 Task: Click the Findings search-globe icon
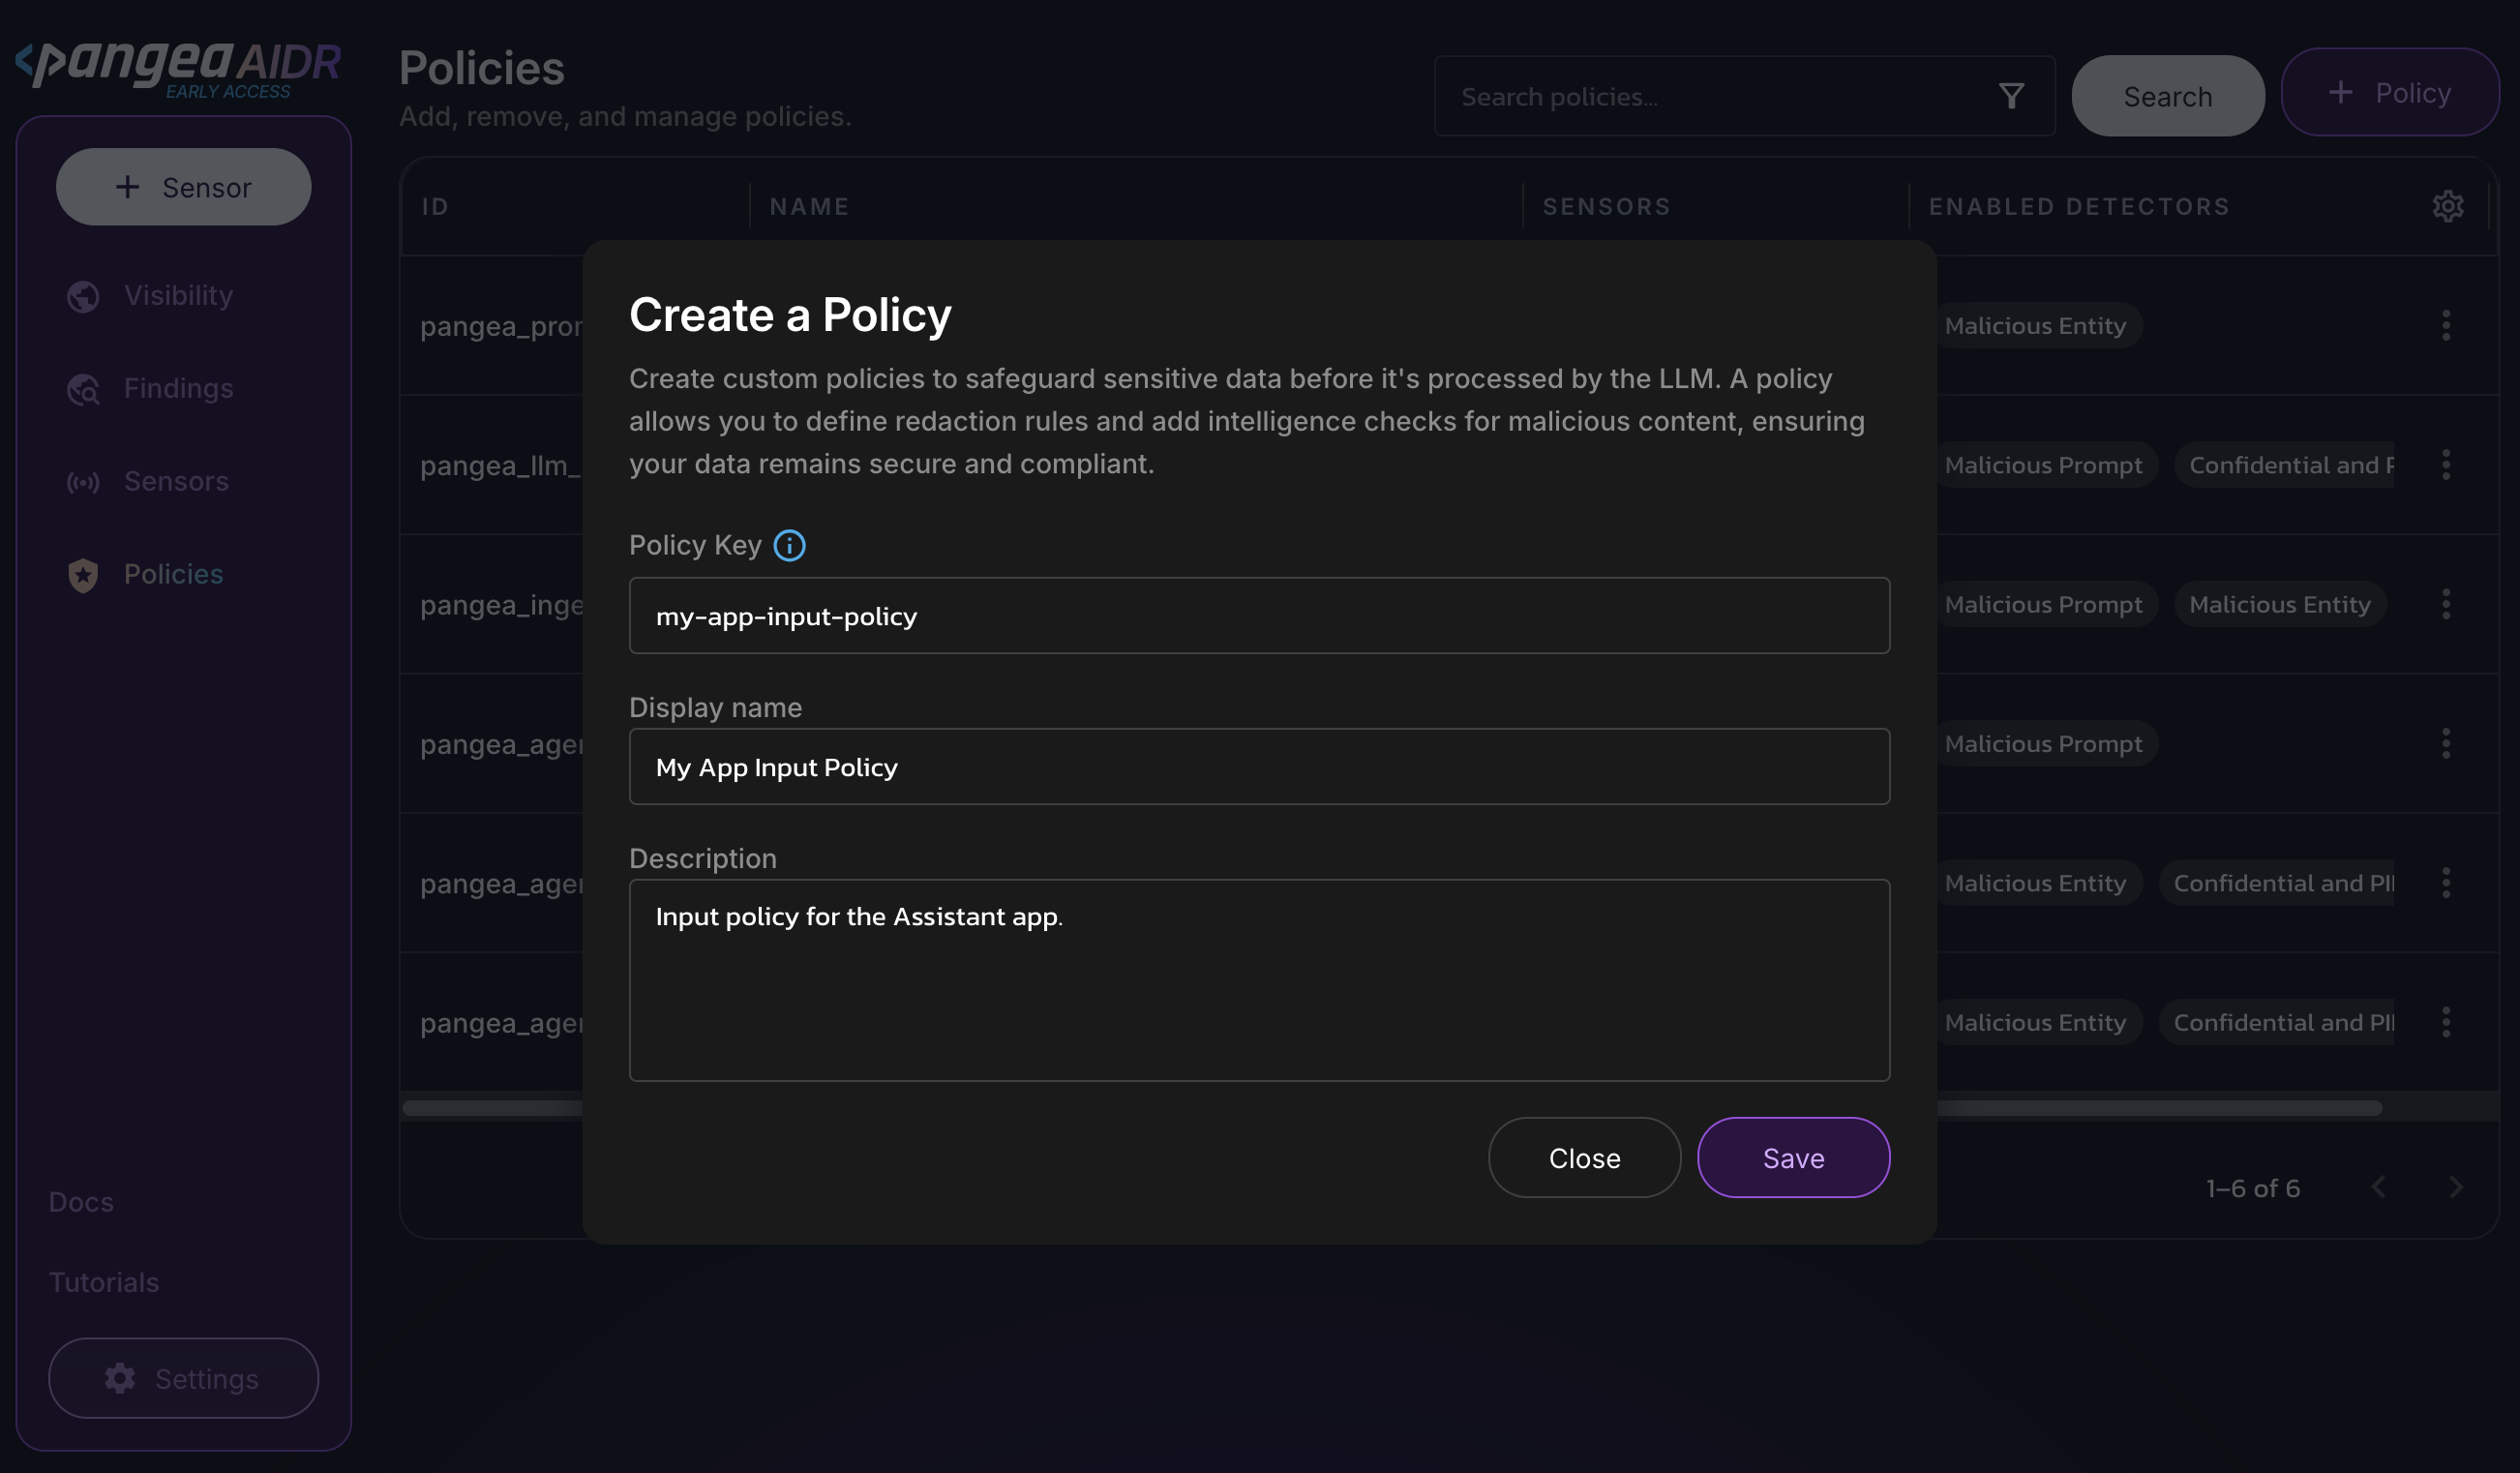click(83, 389)
